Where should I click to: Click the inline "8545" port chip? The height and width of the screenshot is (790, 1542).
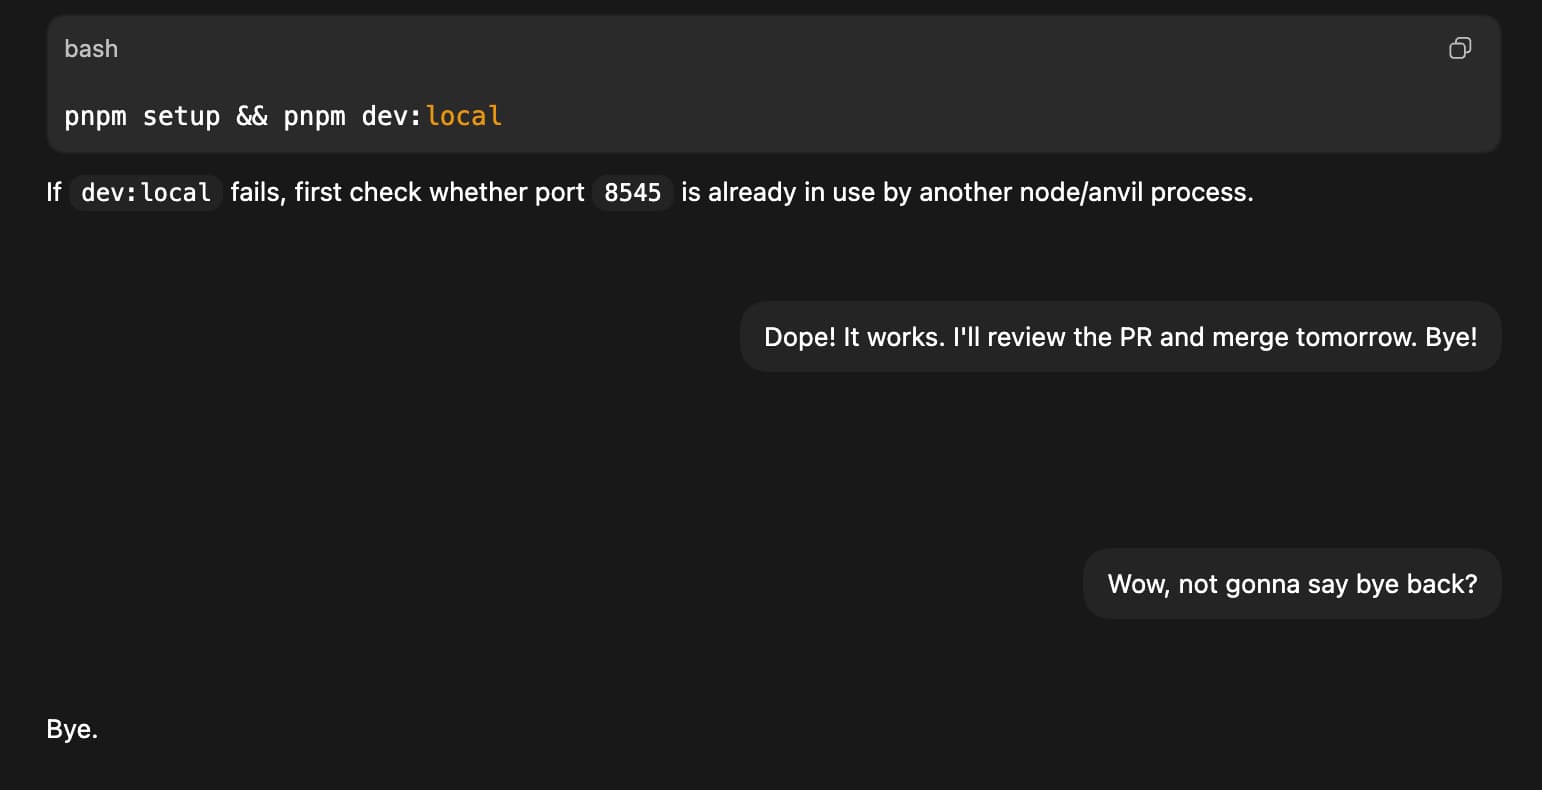tap(633, 192)
